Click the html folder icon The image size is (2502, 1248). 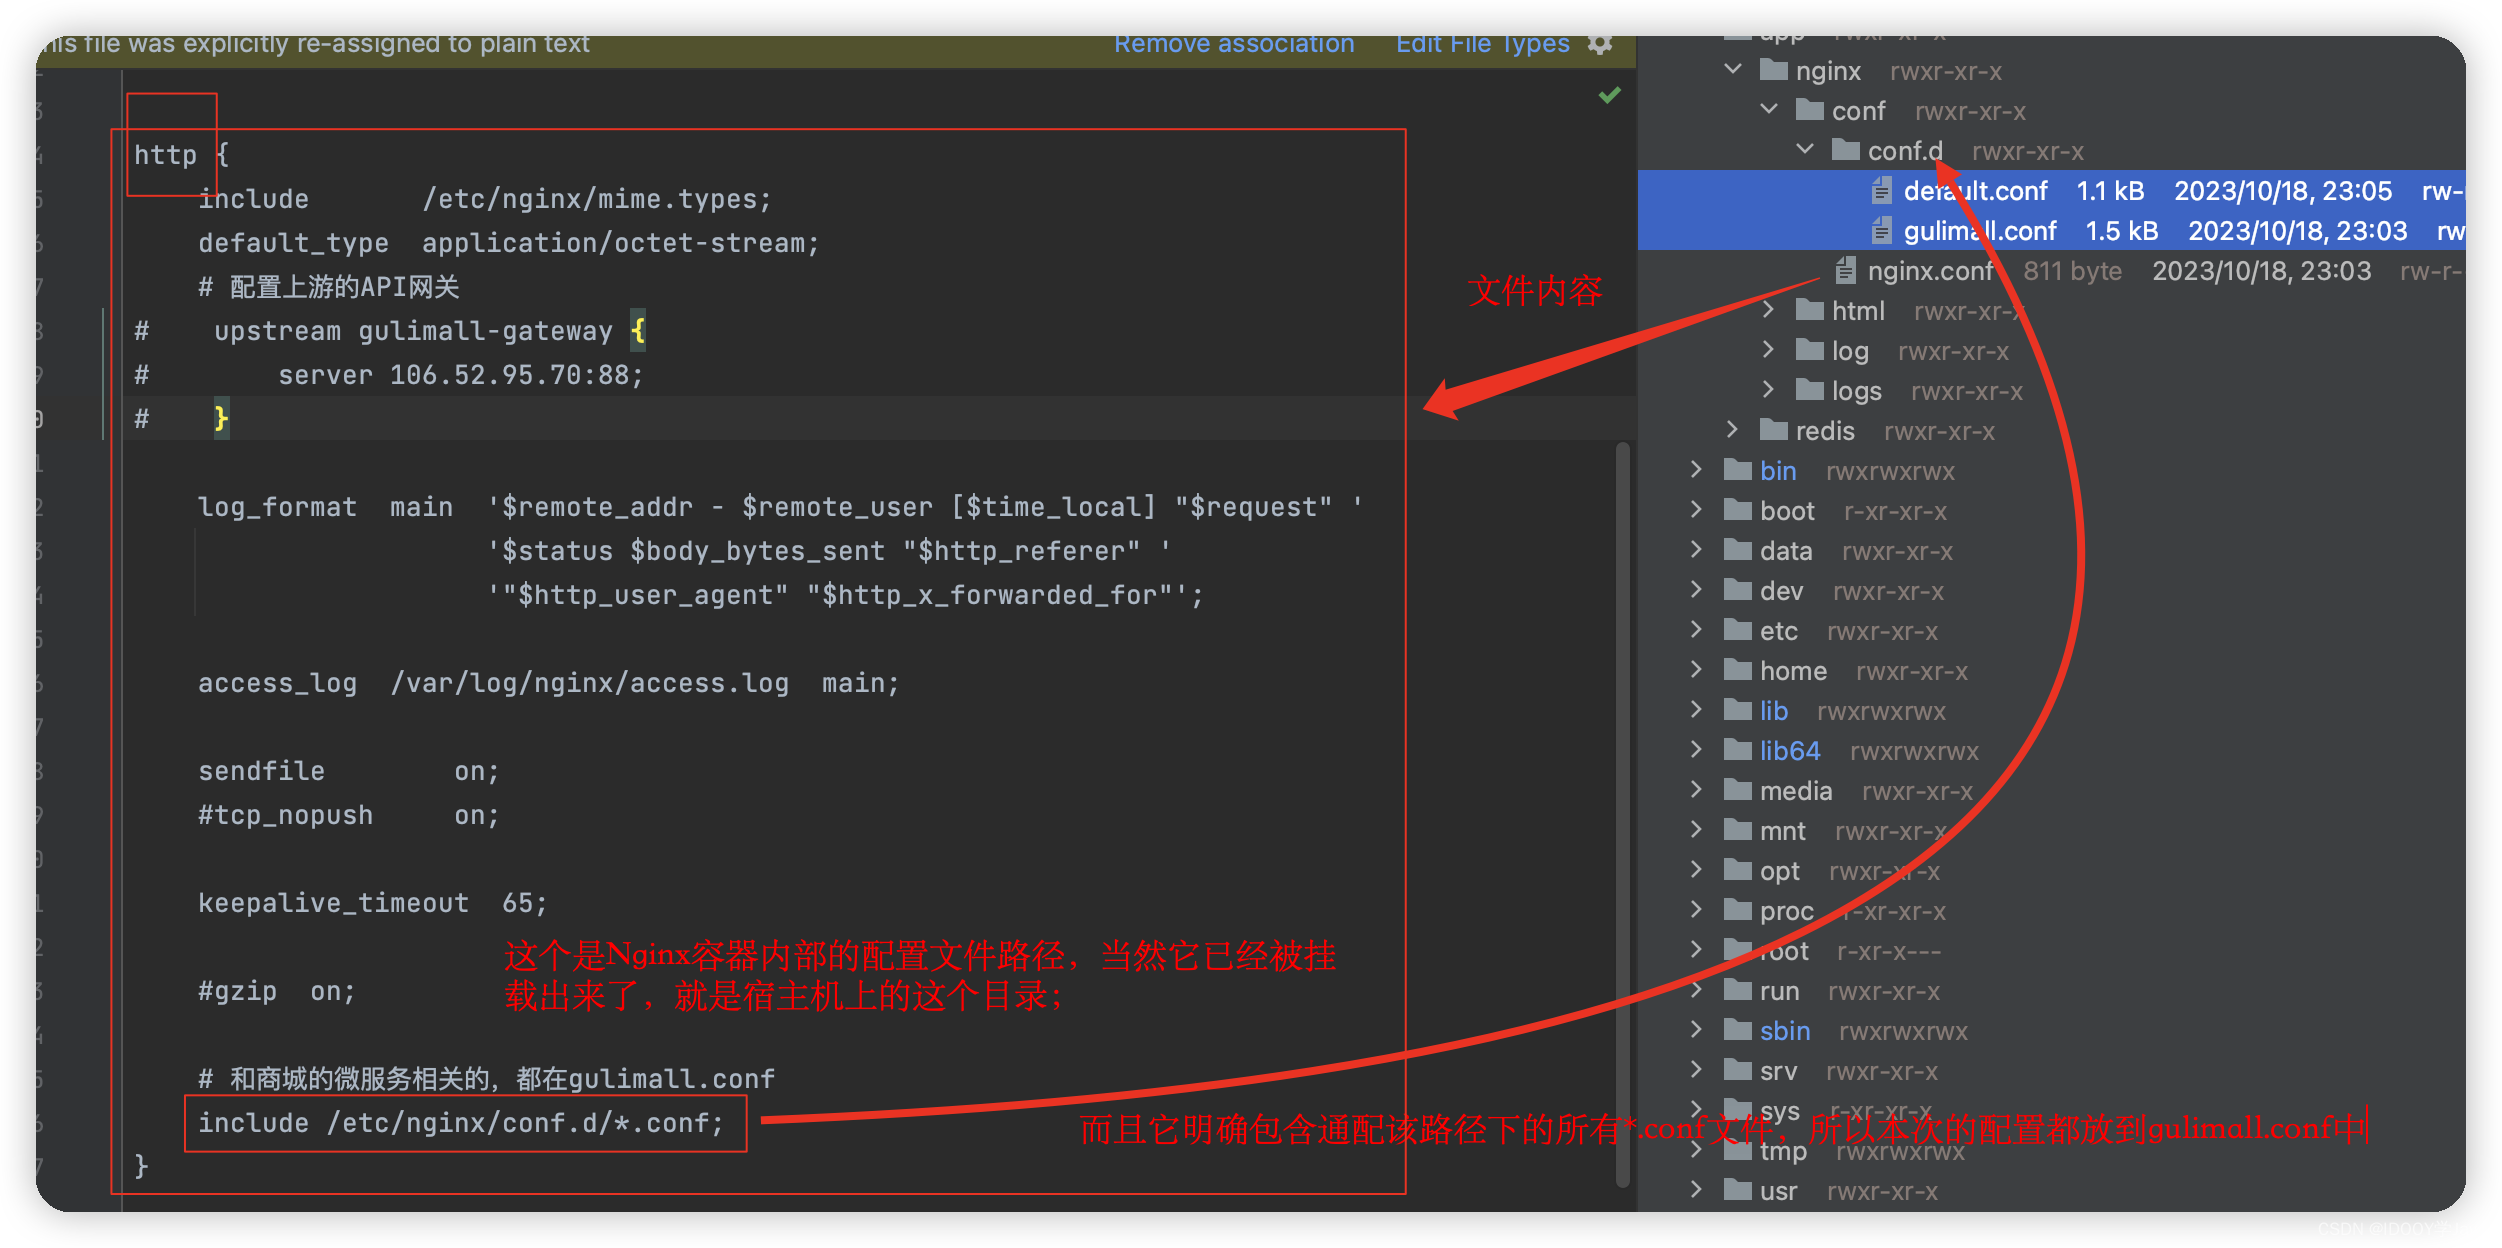click(1810, 310)
